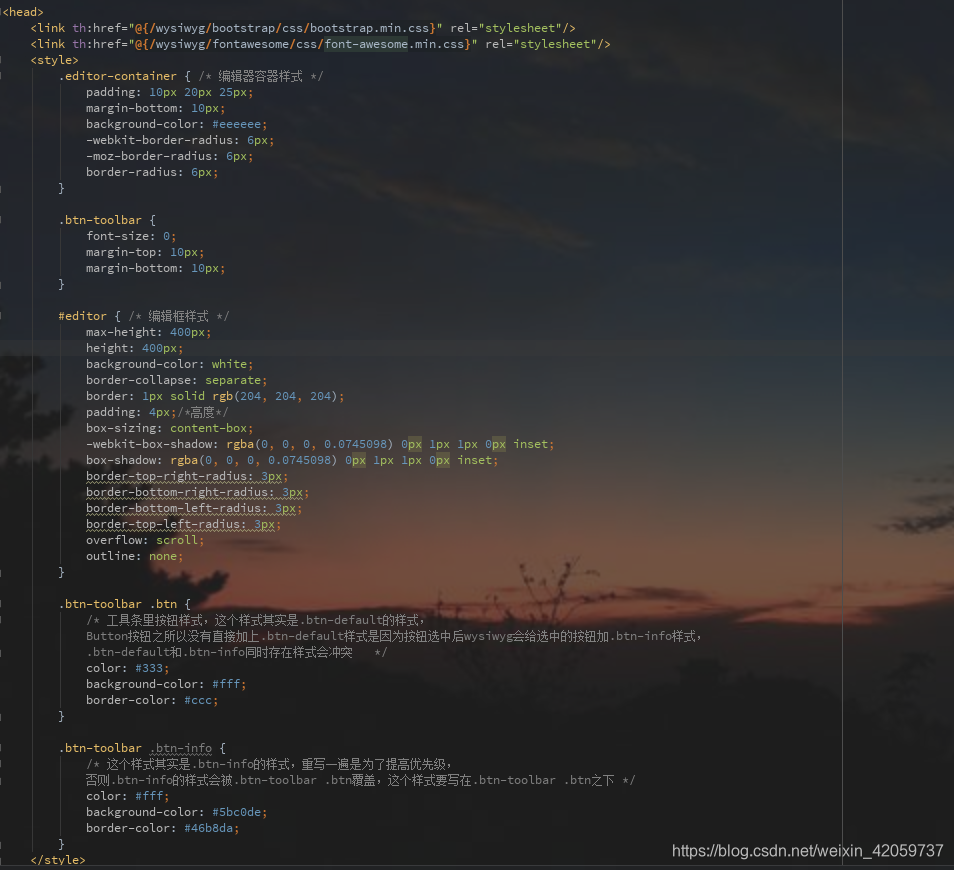Click the opening <head> tag

click(x=23, y=12)
